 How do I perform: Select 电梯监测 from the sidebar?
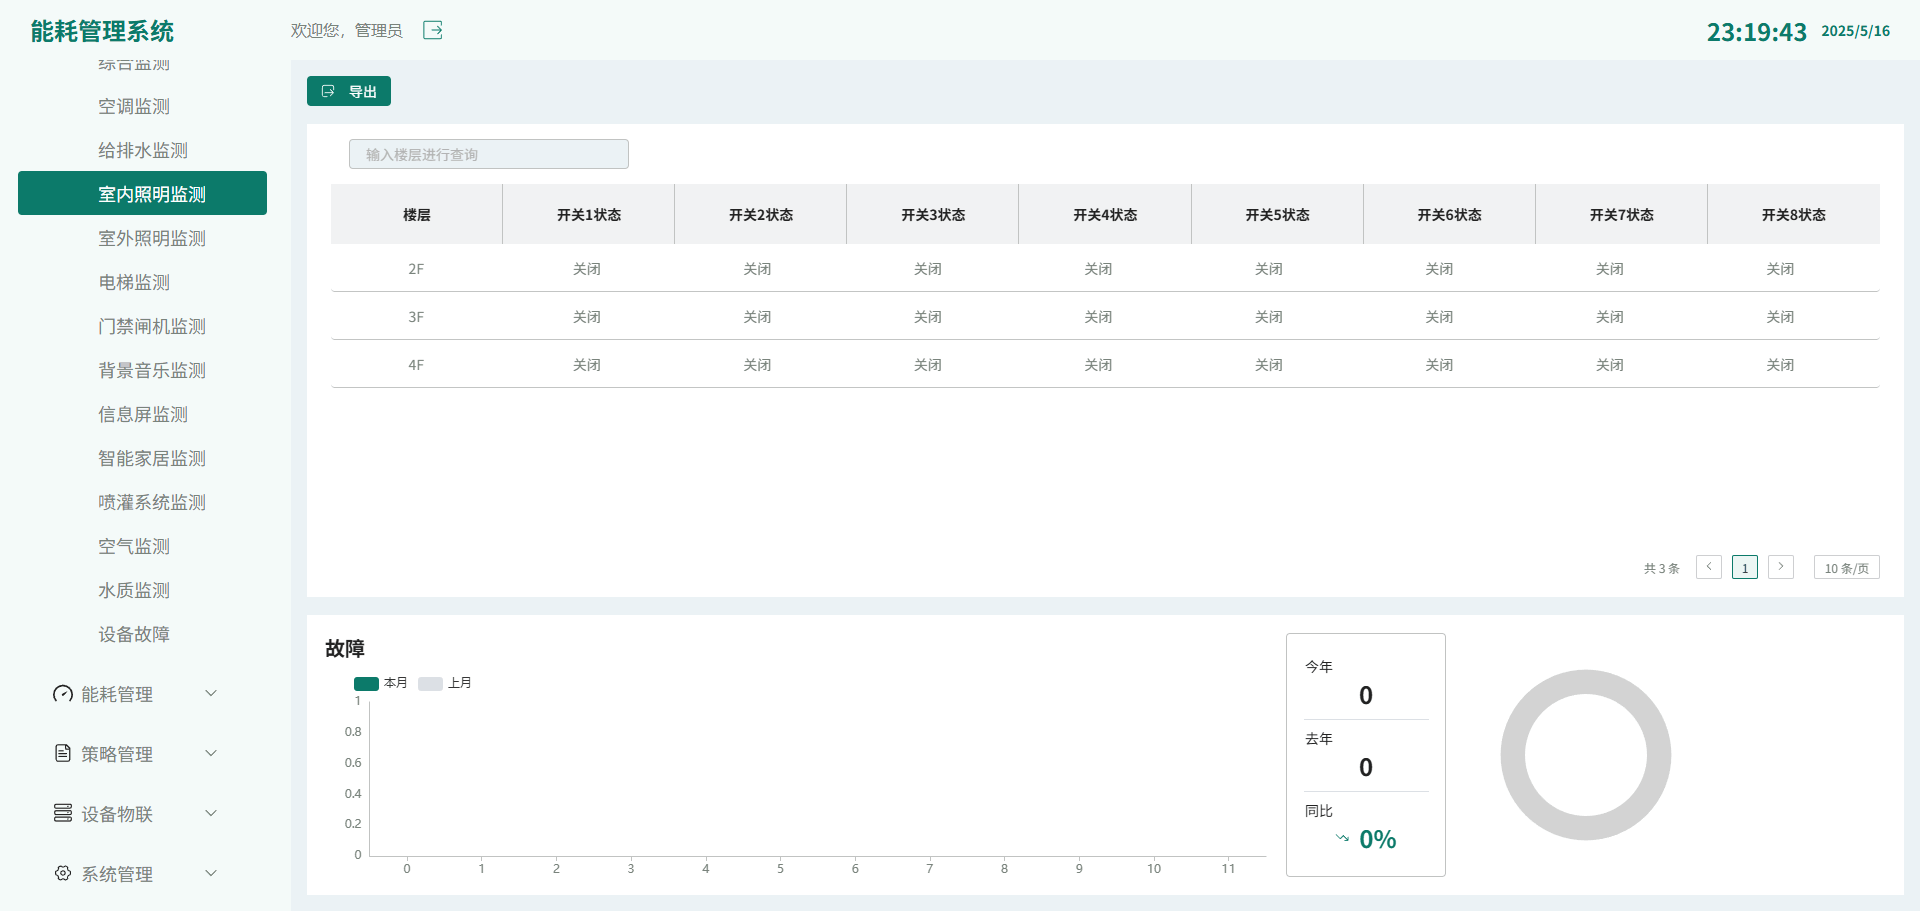click(134, 282)
